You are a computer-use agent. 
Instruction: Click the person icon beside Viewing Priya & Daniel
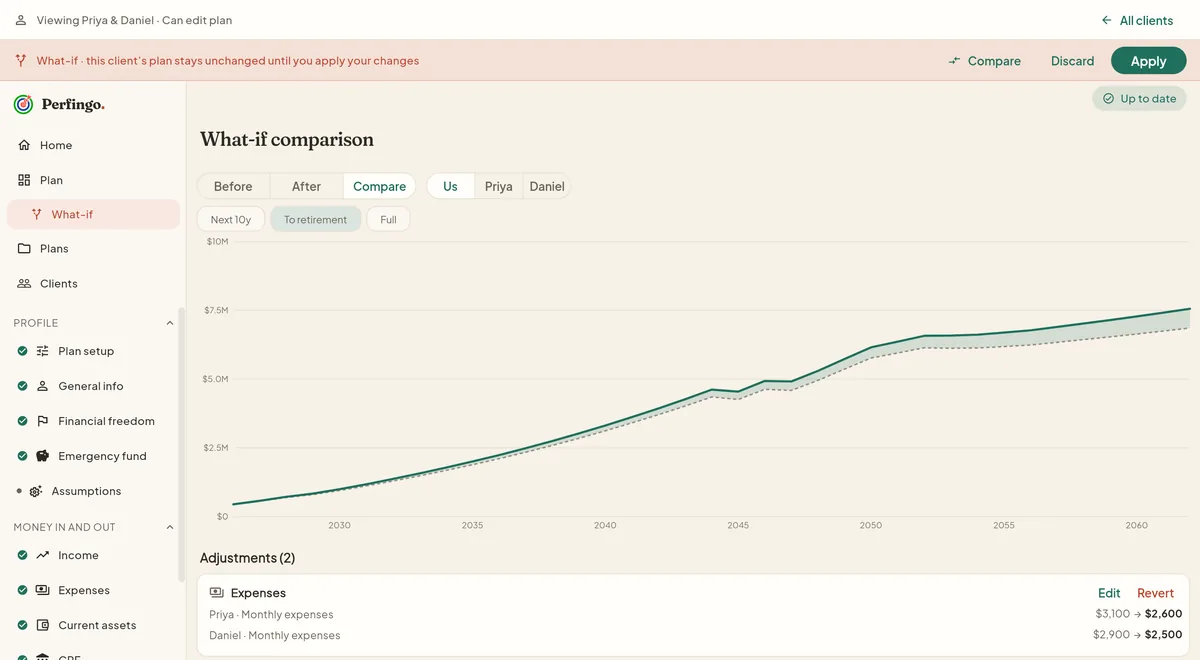(x=20, y=20)
